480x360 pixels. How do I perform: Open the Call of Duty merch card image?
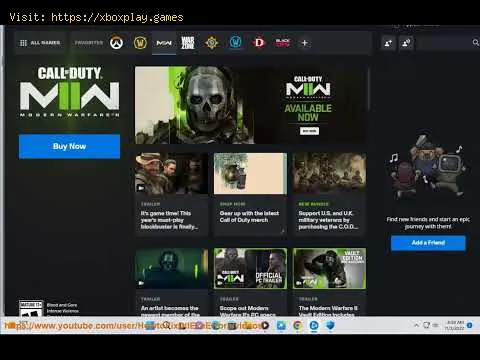pyautogui.click(x=250, y=173)
